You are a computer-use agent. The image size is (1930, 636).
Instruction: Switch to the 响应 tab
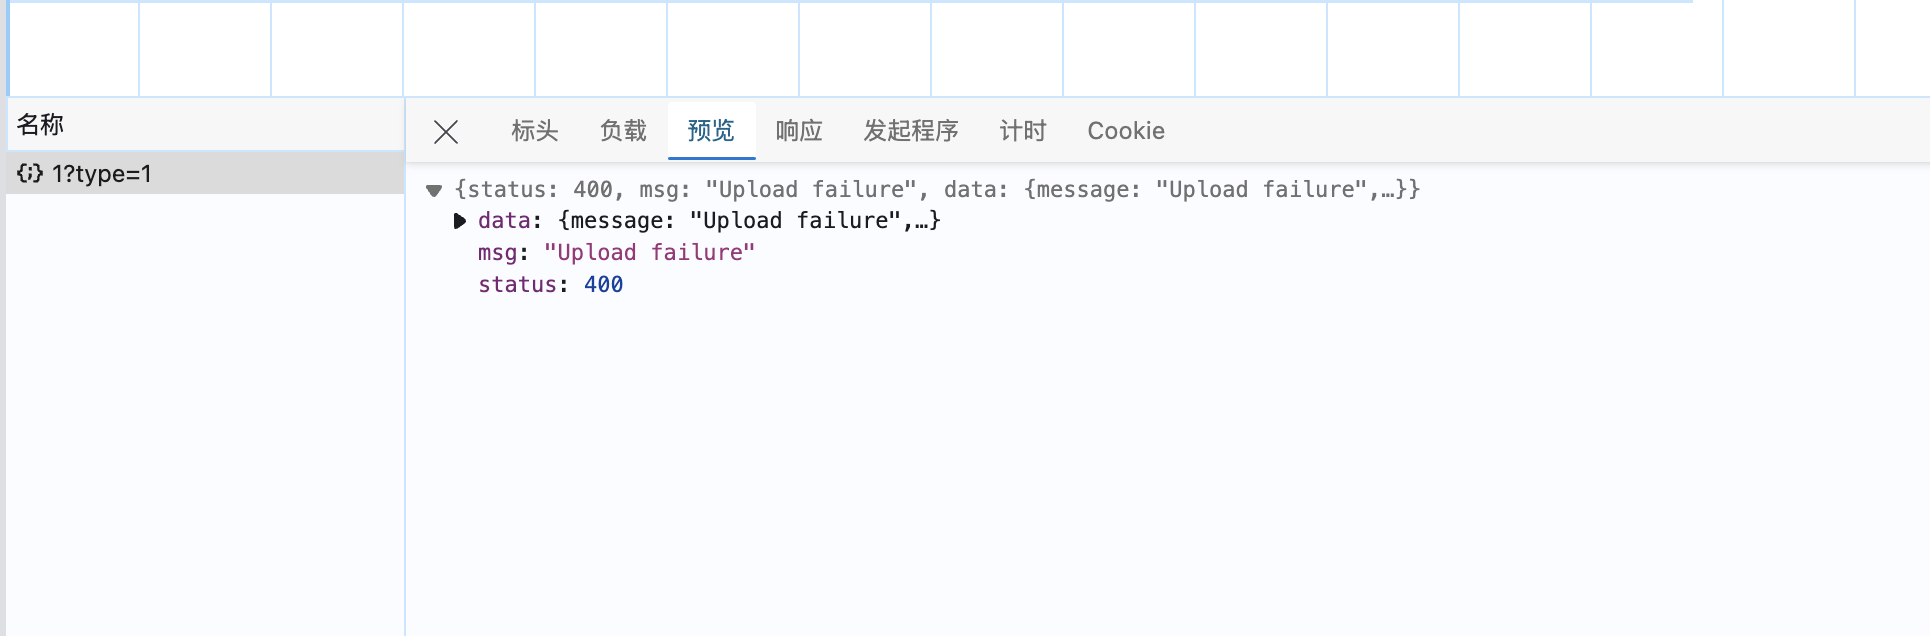[x=799, y=131]
